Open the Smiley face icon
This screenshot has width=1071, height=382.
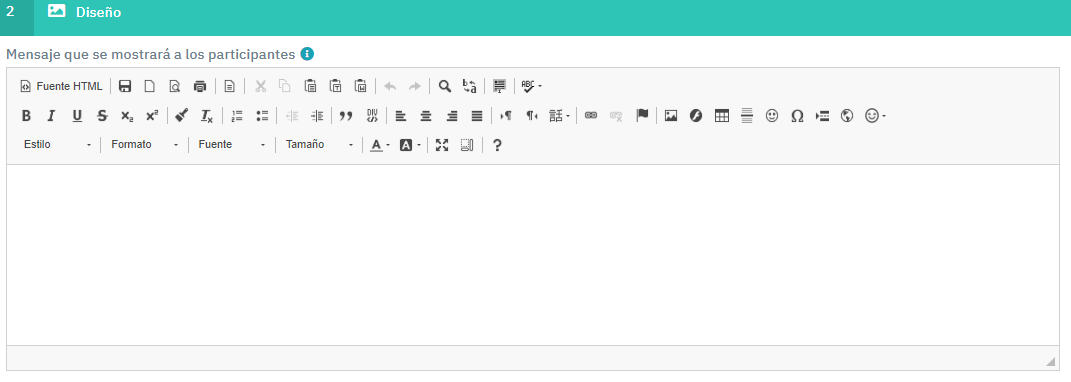point(772,115)
